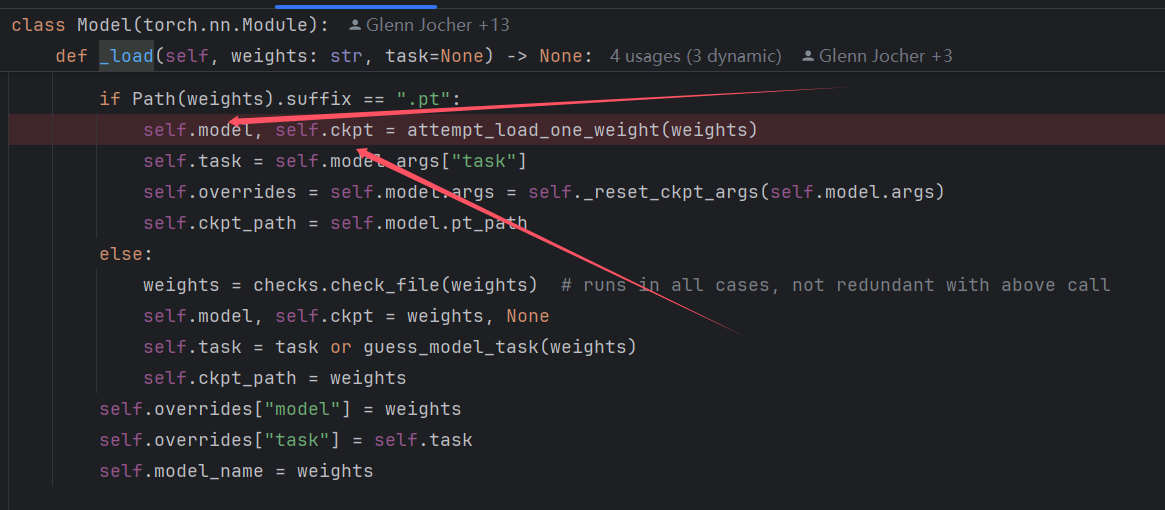Click the highlighted _load method name
Screen dimensions: 1165x510
pyautogui.click(x=126, y=56)
